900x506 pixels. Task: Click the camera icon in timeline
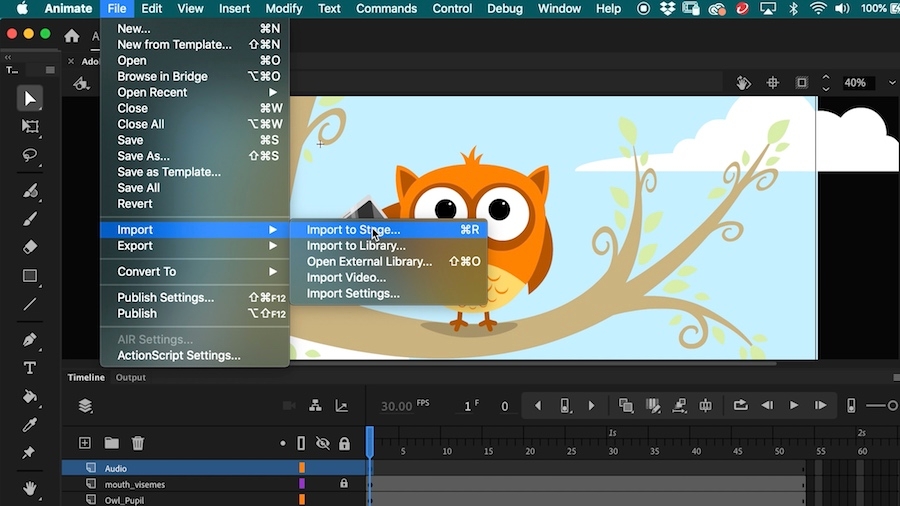click(289, 406)
